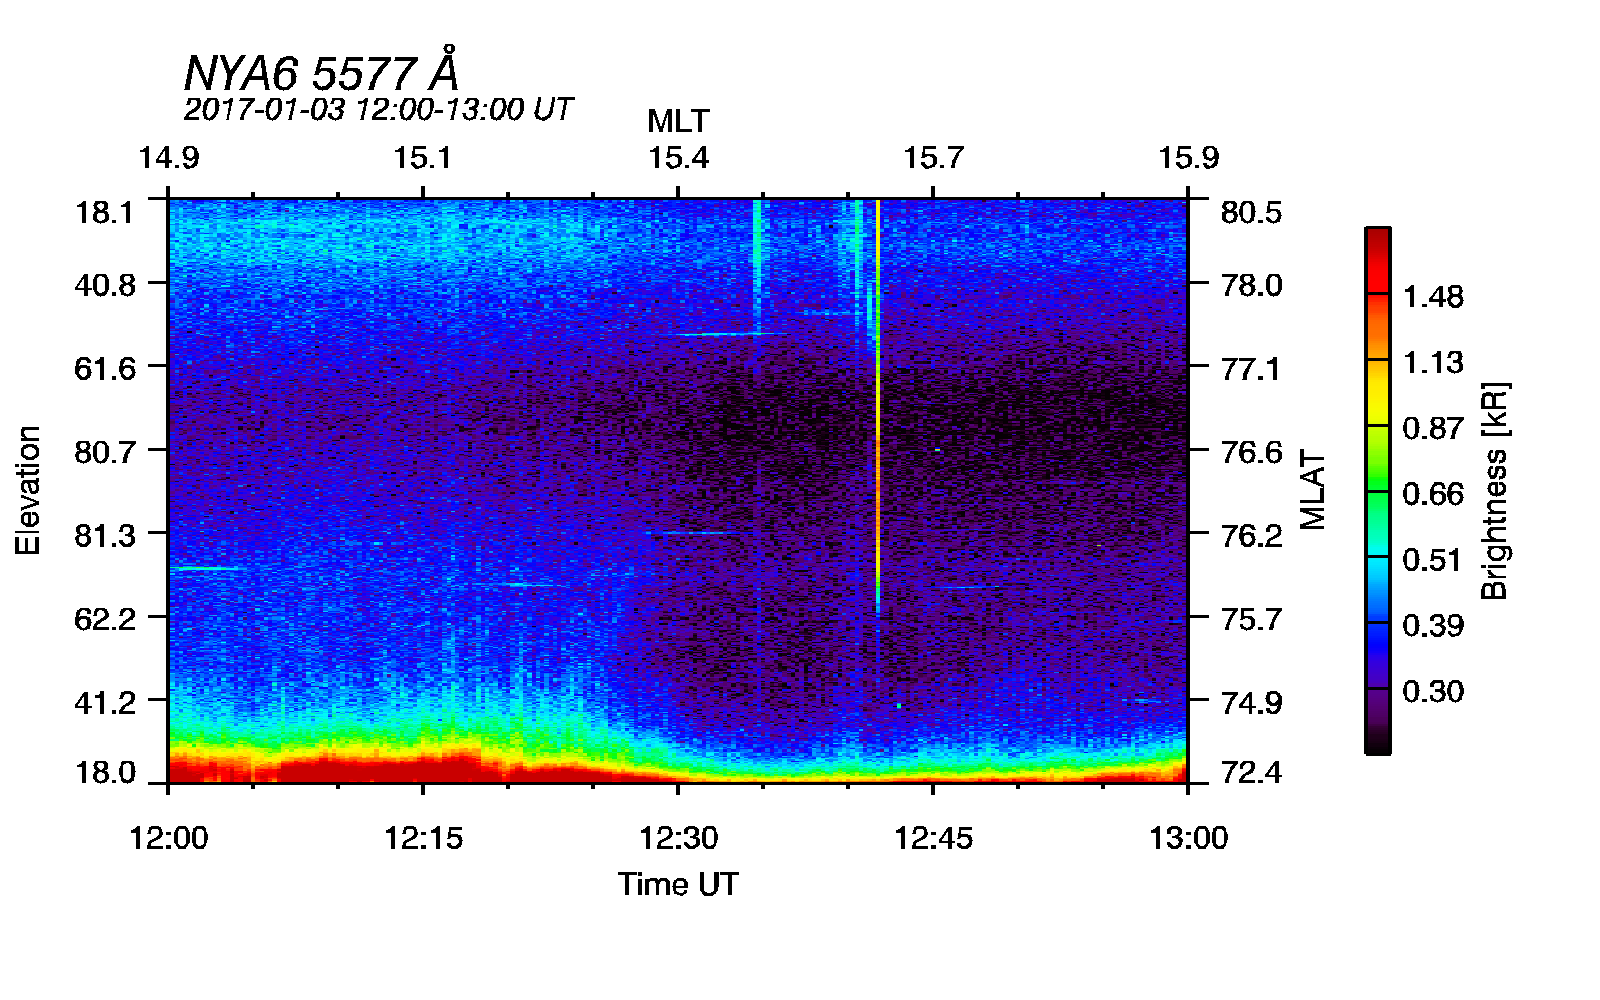This screenshot has height=1000, width=1600.
Task: Click elevation tick label '40.8'
Action: point(104,285)
